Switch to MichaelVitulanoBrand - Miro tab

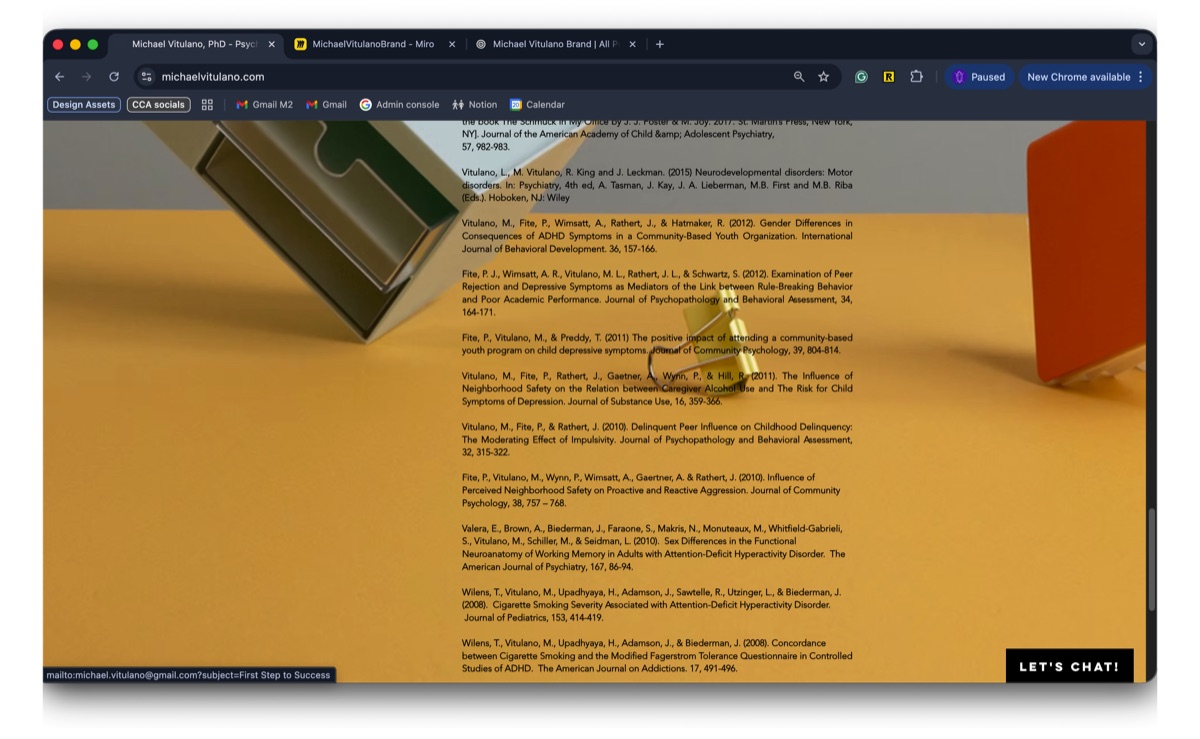[375, 44]
